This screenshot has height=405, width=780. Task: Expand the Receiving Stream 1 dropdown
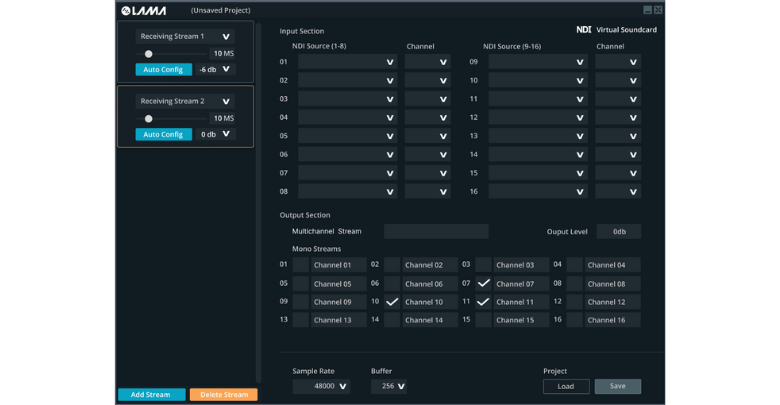225,37
